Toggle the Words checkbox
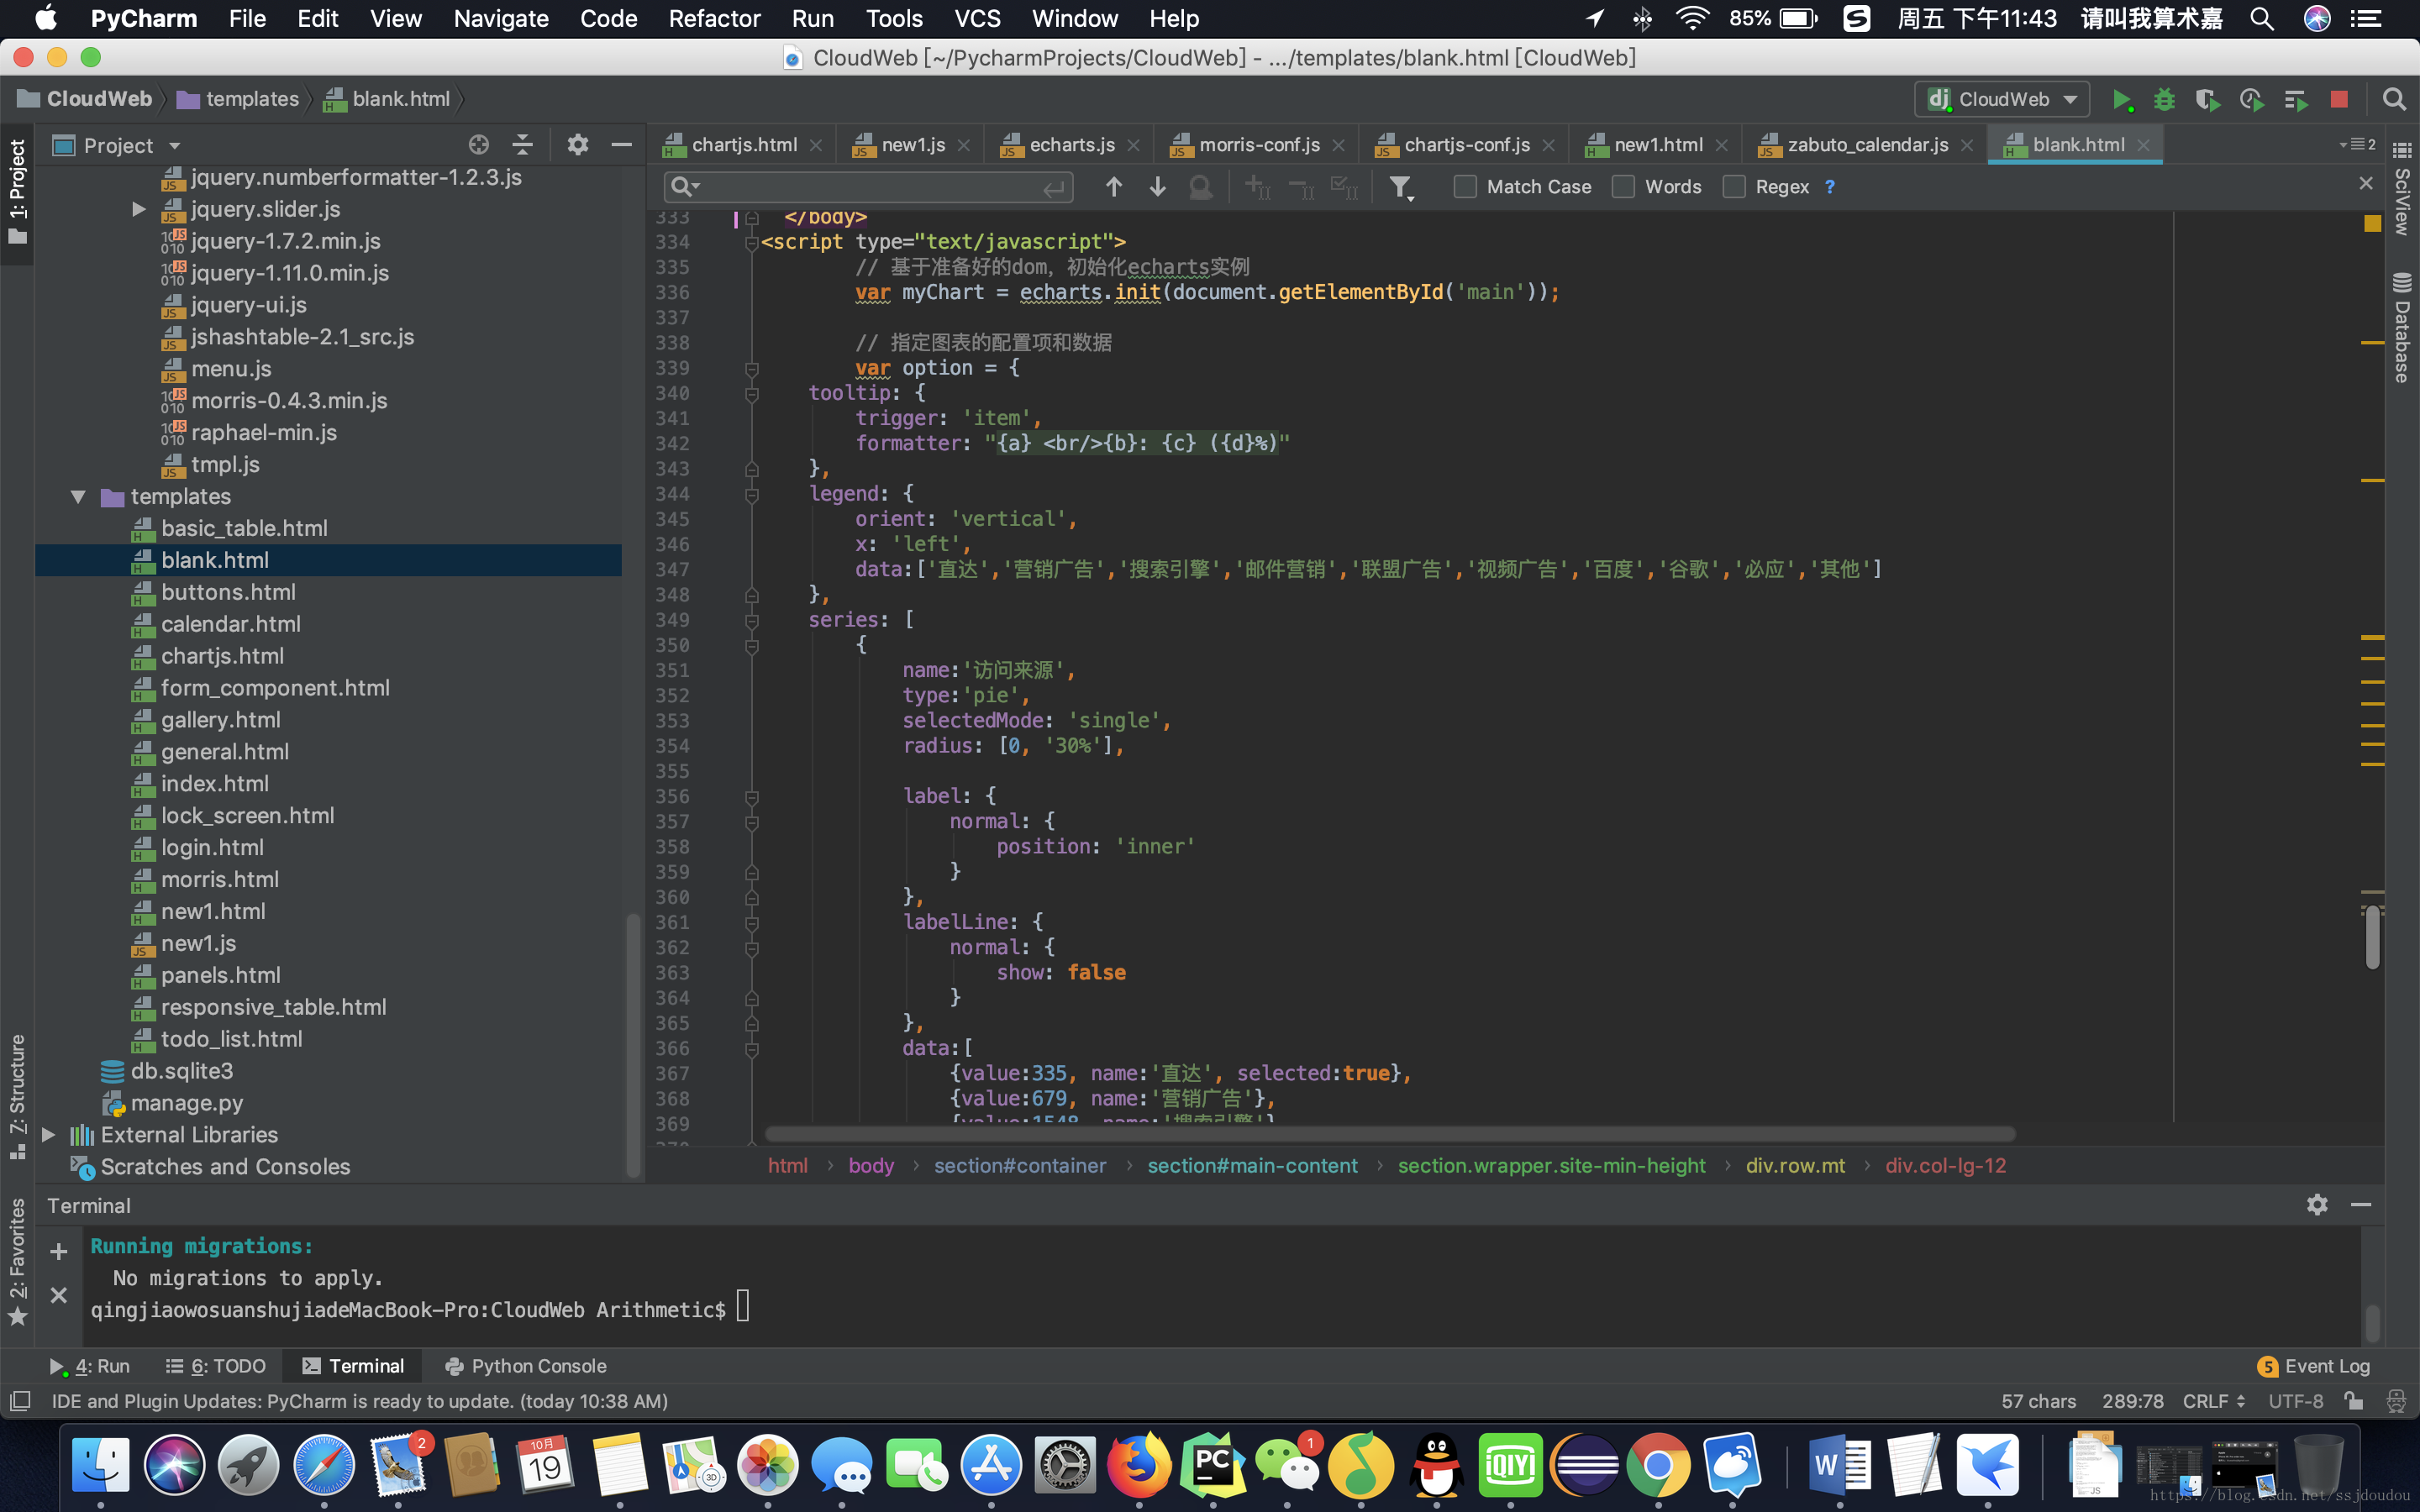2420x1512 pixels. tap(1623, 187)
